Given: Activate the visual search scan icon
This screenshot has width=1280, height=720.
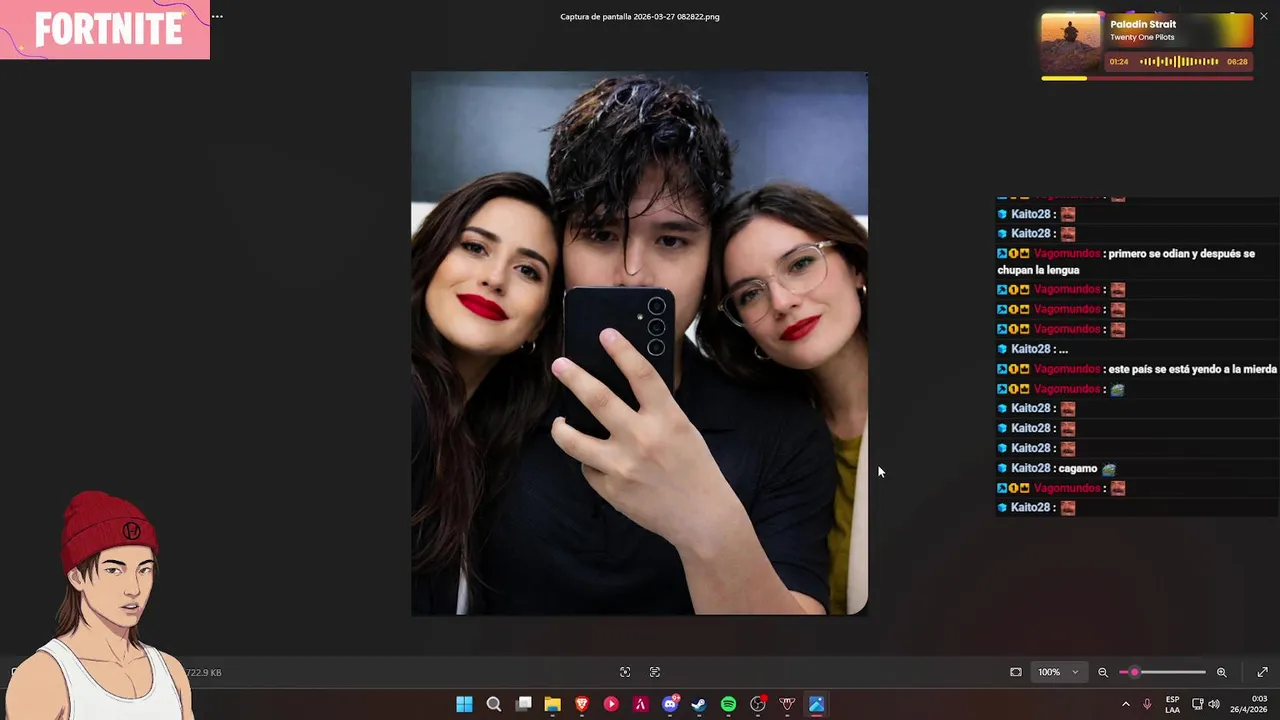Looking at the screenshot, I should tap(625, 672).
